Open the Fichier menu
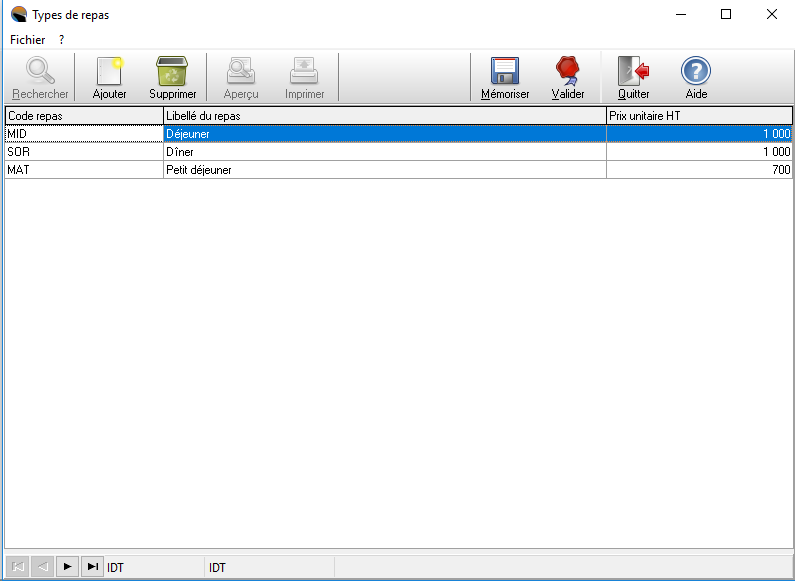The image size is (795, 581). 28,40
